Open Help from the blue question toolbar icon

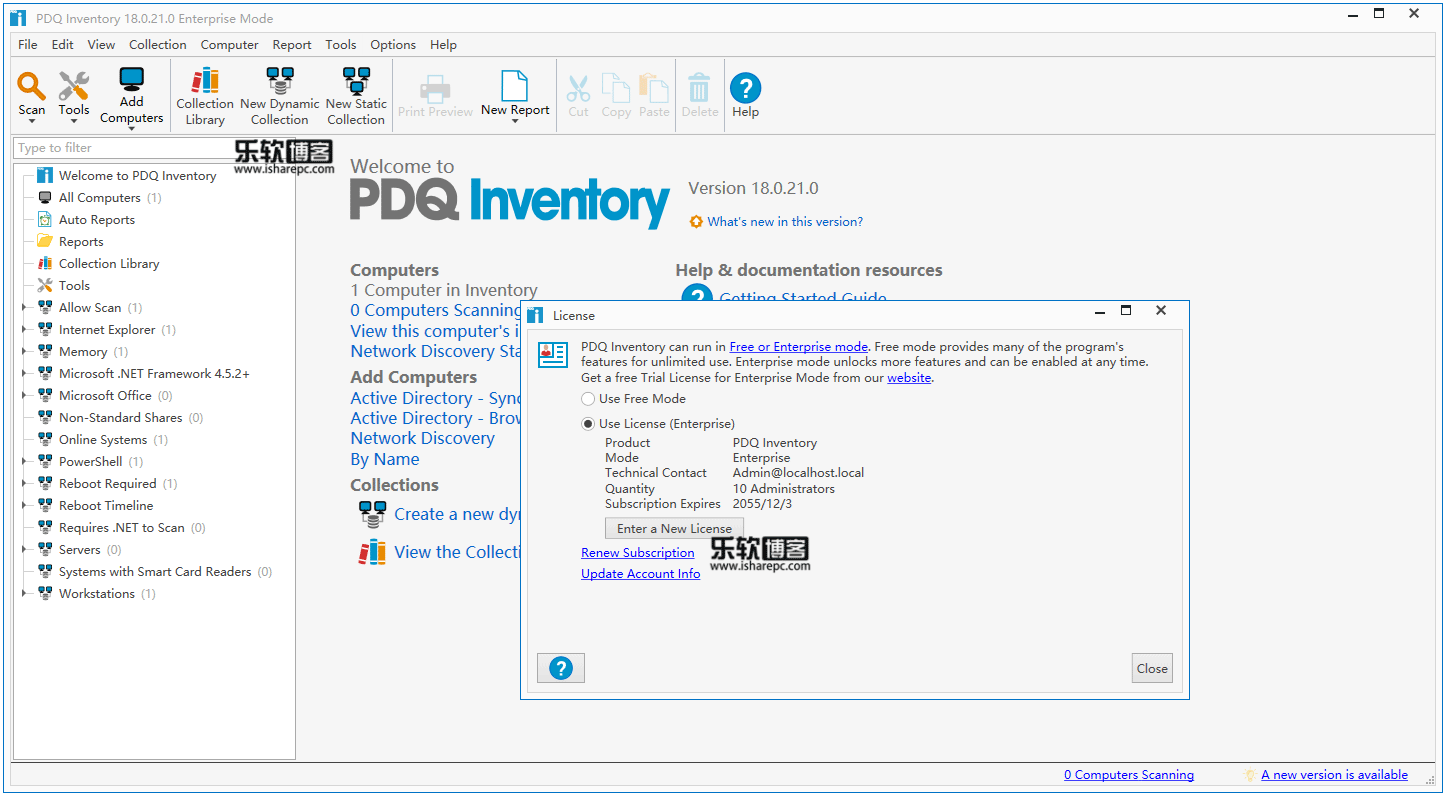pyautogui.click(x=745, y=88)
